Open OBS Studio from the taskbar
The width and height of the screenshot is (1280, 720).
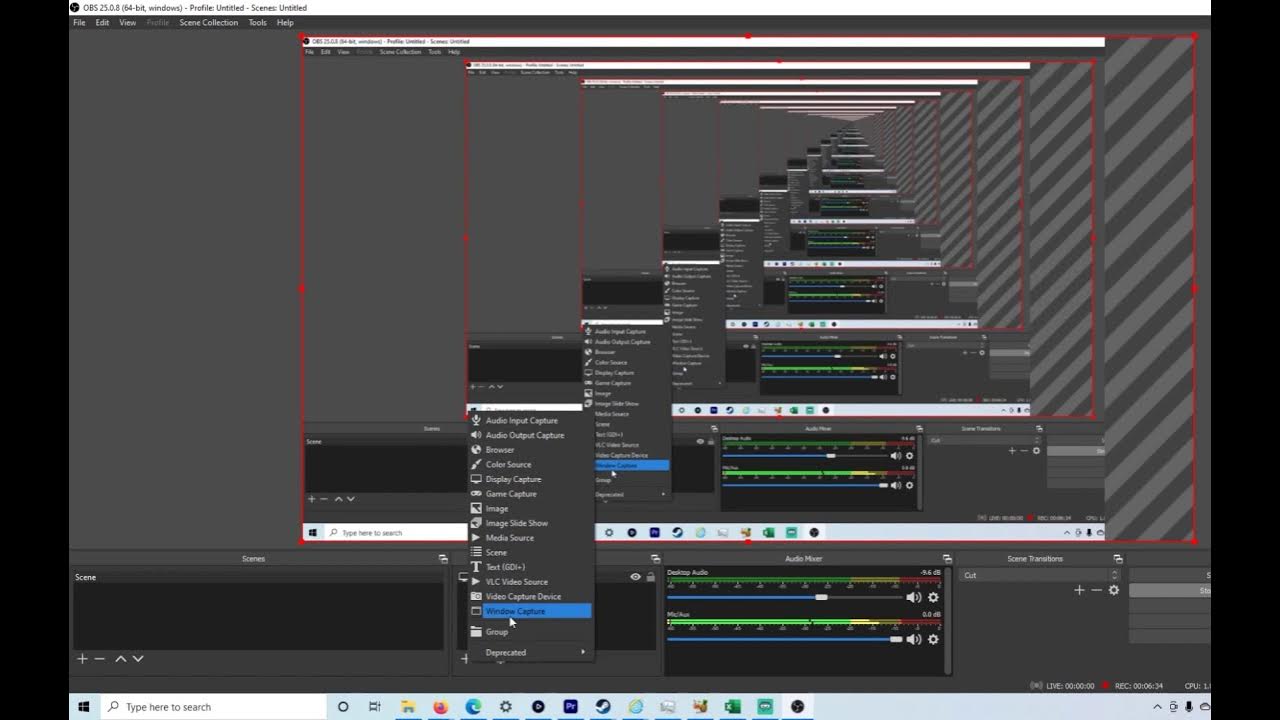797,706
